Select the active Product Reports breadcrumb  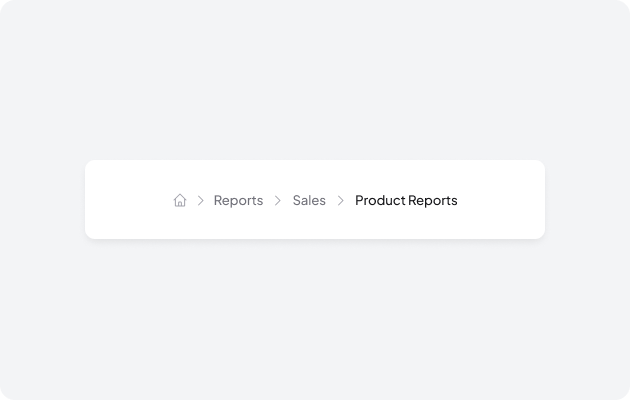406,200
